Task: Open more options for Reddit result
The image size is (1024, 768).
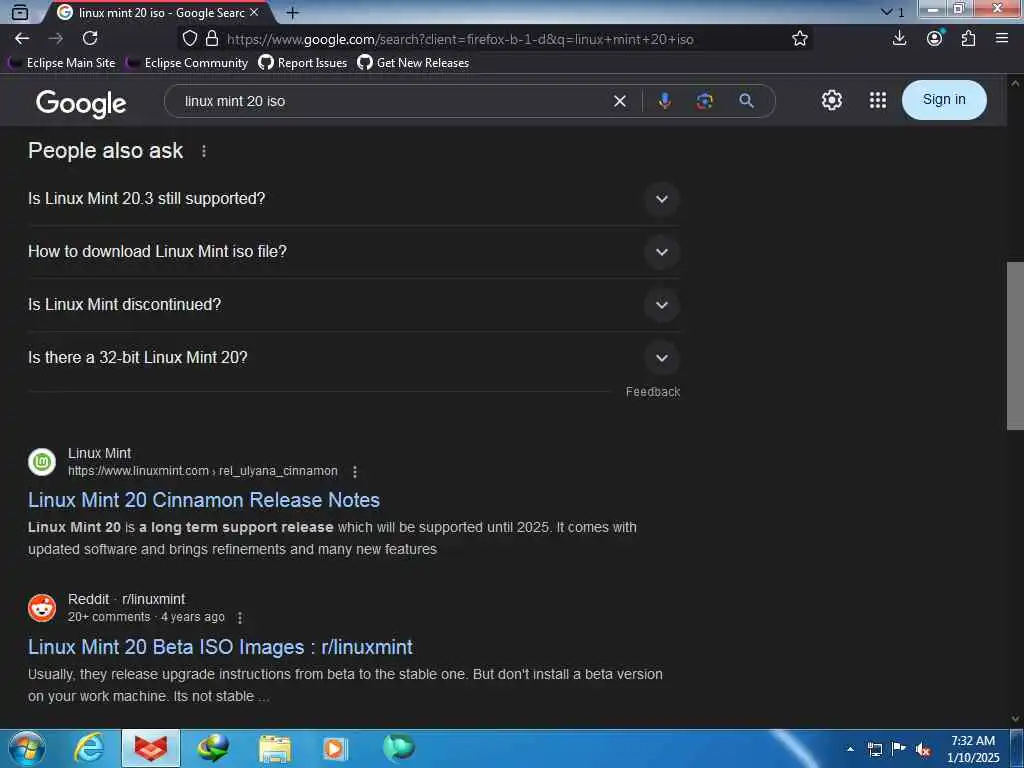Action: coord(240,617)
